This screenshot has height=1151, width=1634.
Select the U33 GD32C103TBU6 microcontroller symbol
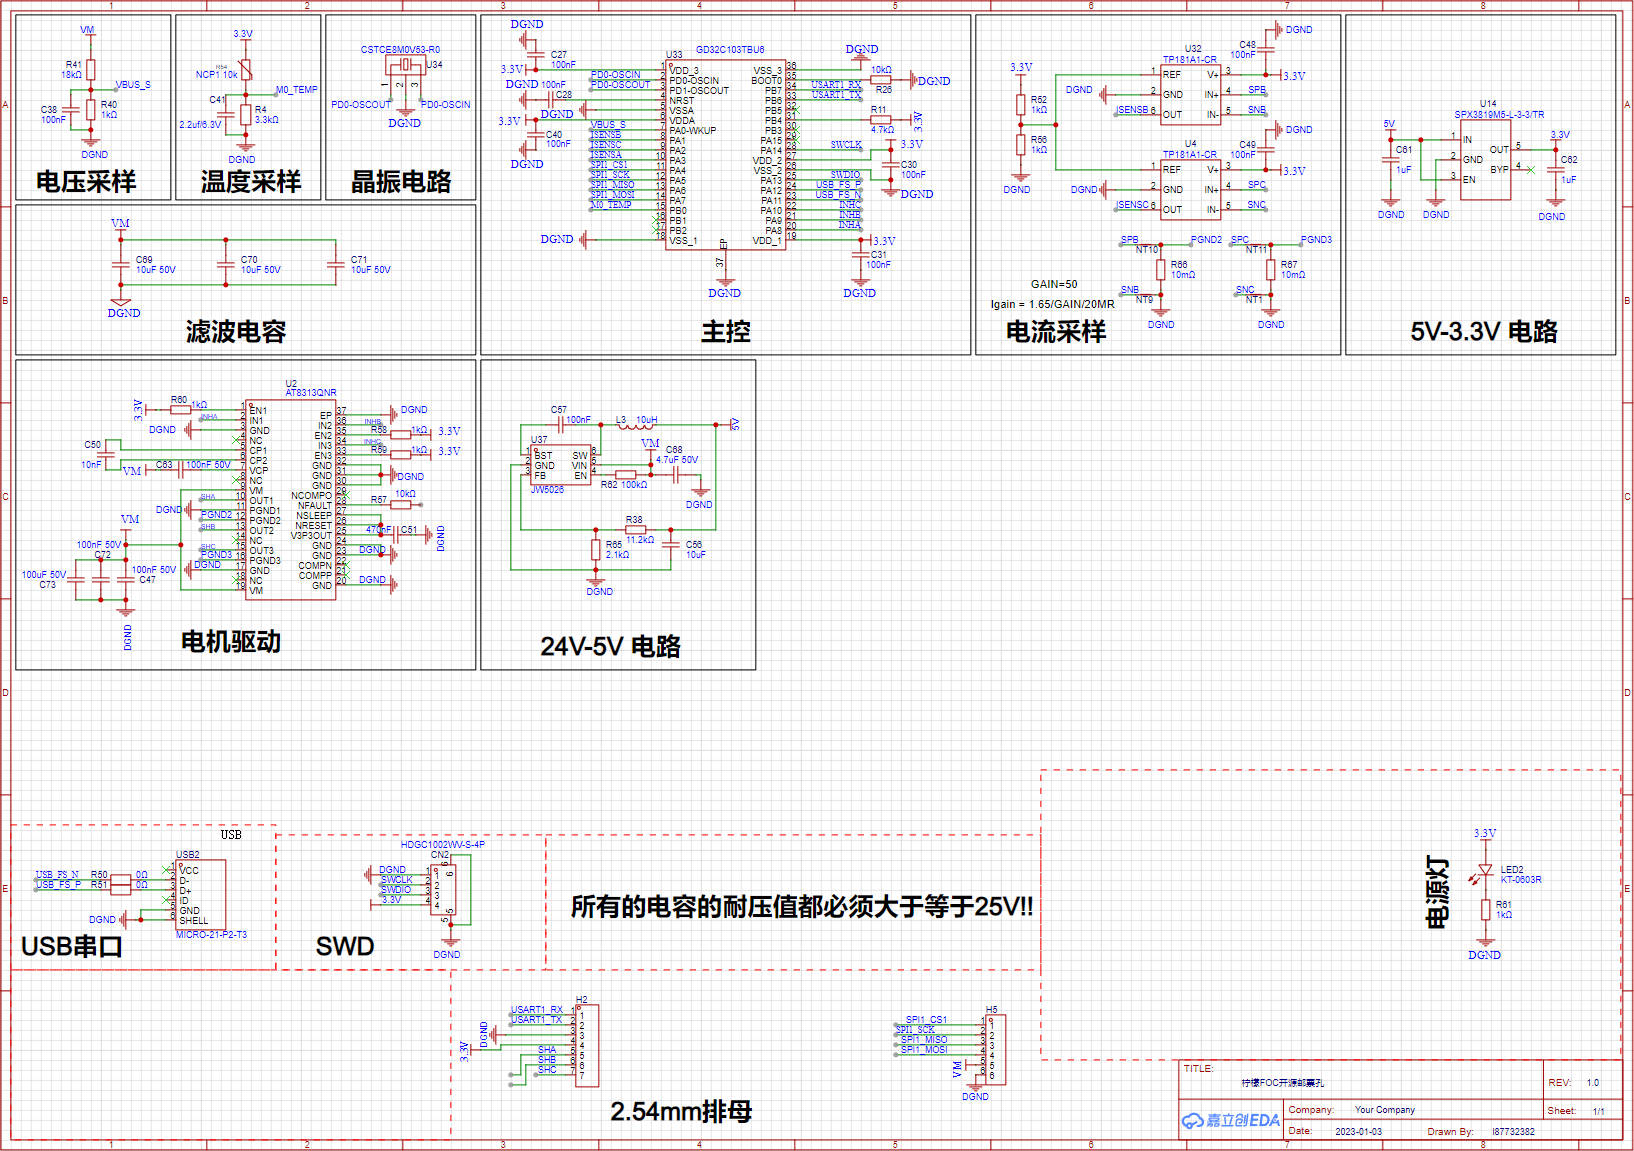tap(725, 155)
